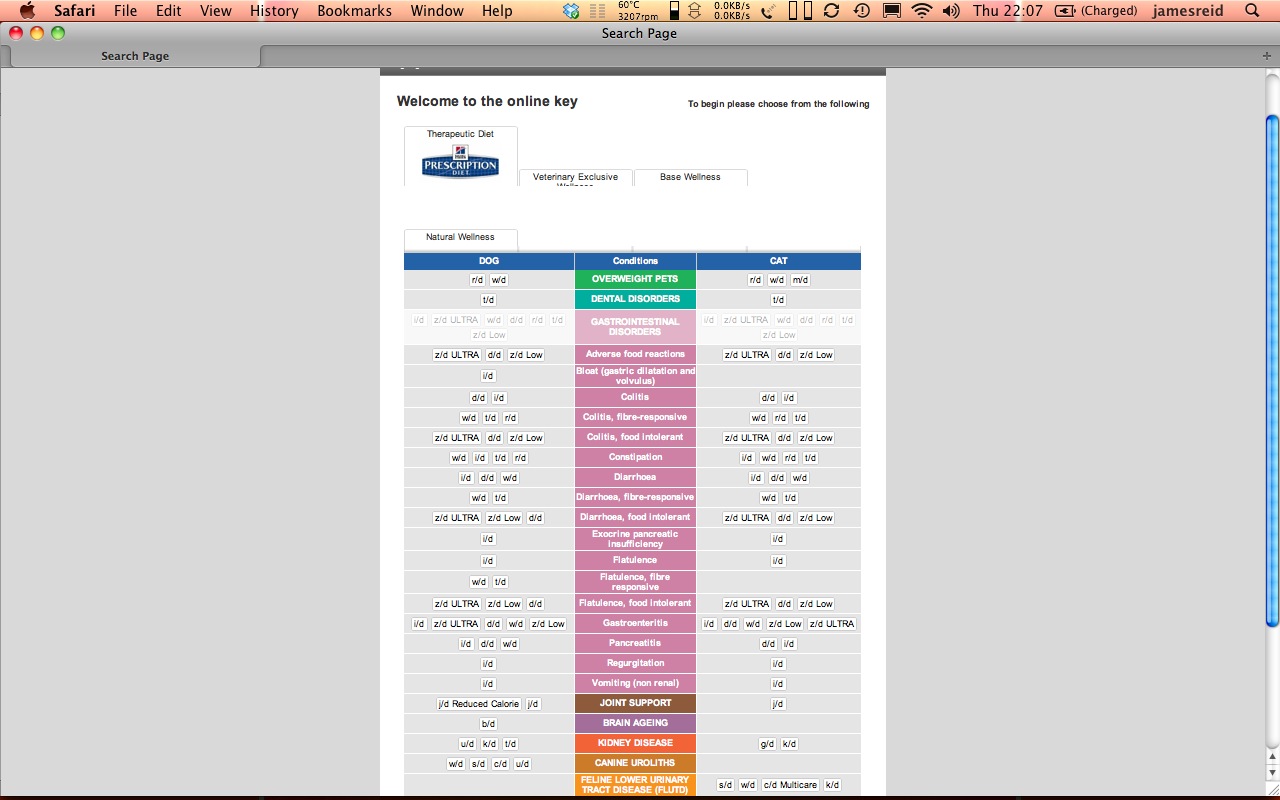Select the Gastroenteritis condition
The image size is (1280, 800).
tap(635, 623)
